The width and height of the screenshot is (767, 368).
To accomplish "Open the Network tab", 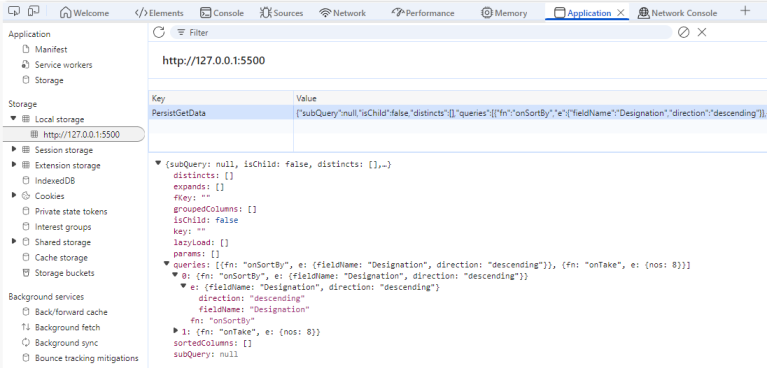I will [342, 13].
